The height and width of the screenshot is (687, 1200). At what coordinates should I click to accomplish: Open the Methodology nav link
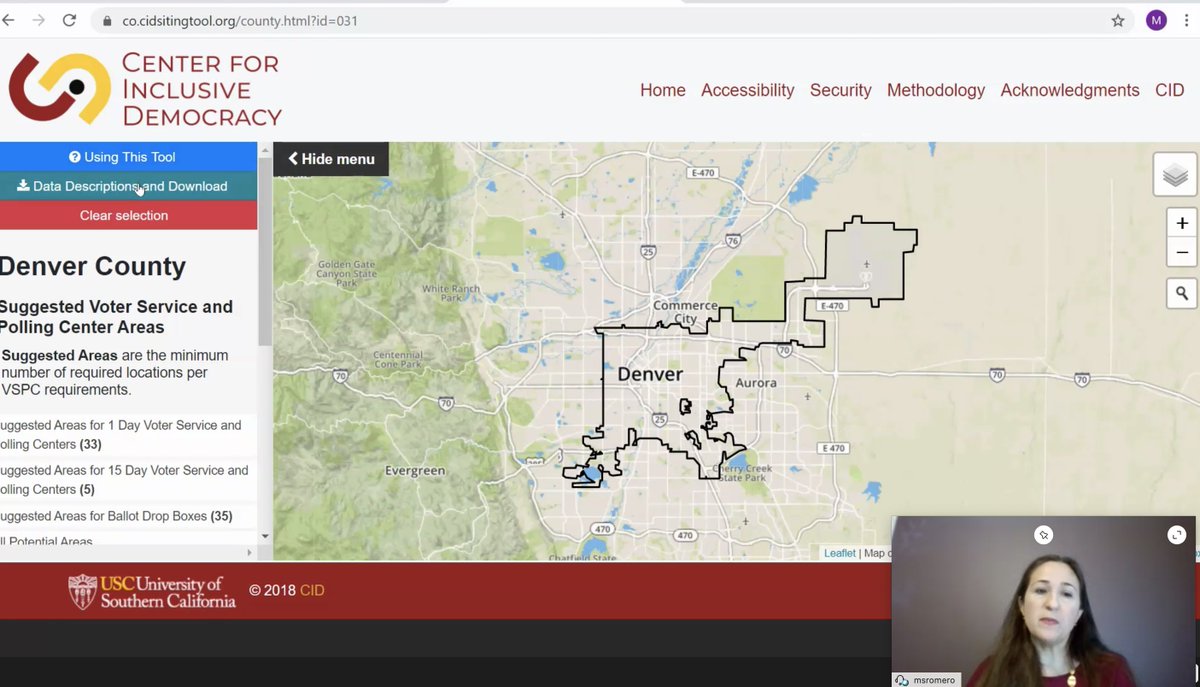tap(936, 90)
